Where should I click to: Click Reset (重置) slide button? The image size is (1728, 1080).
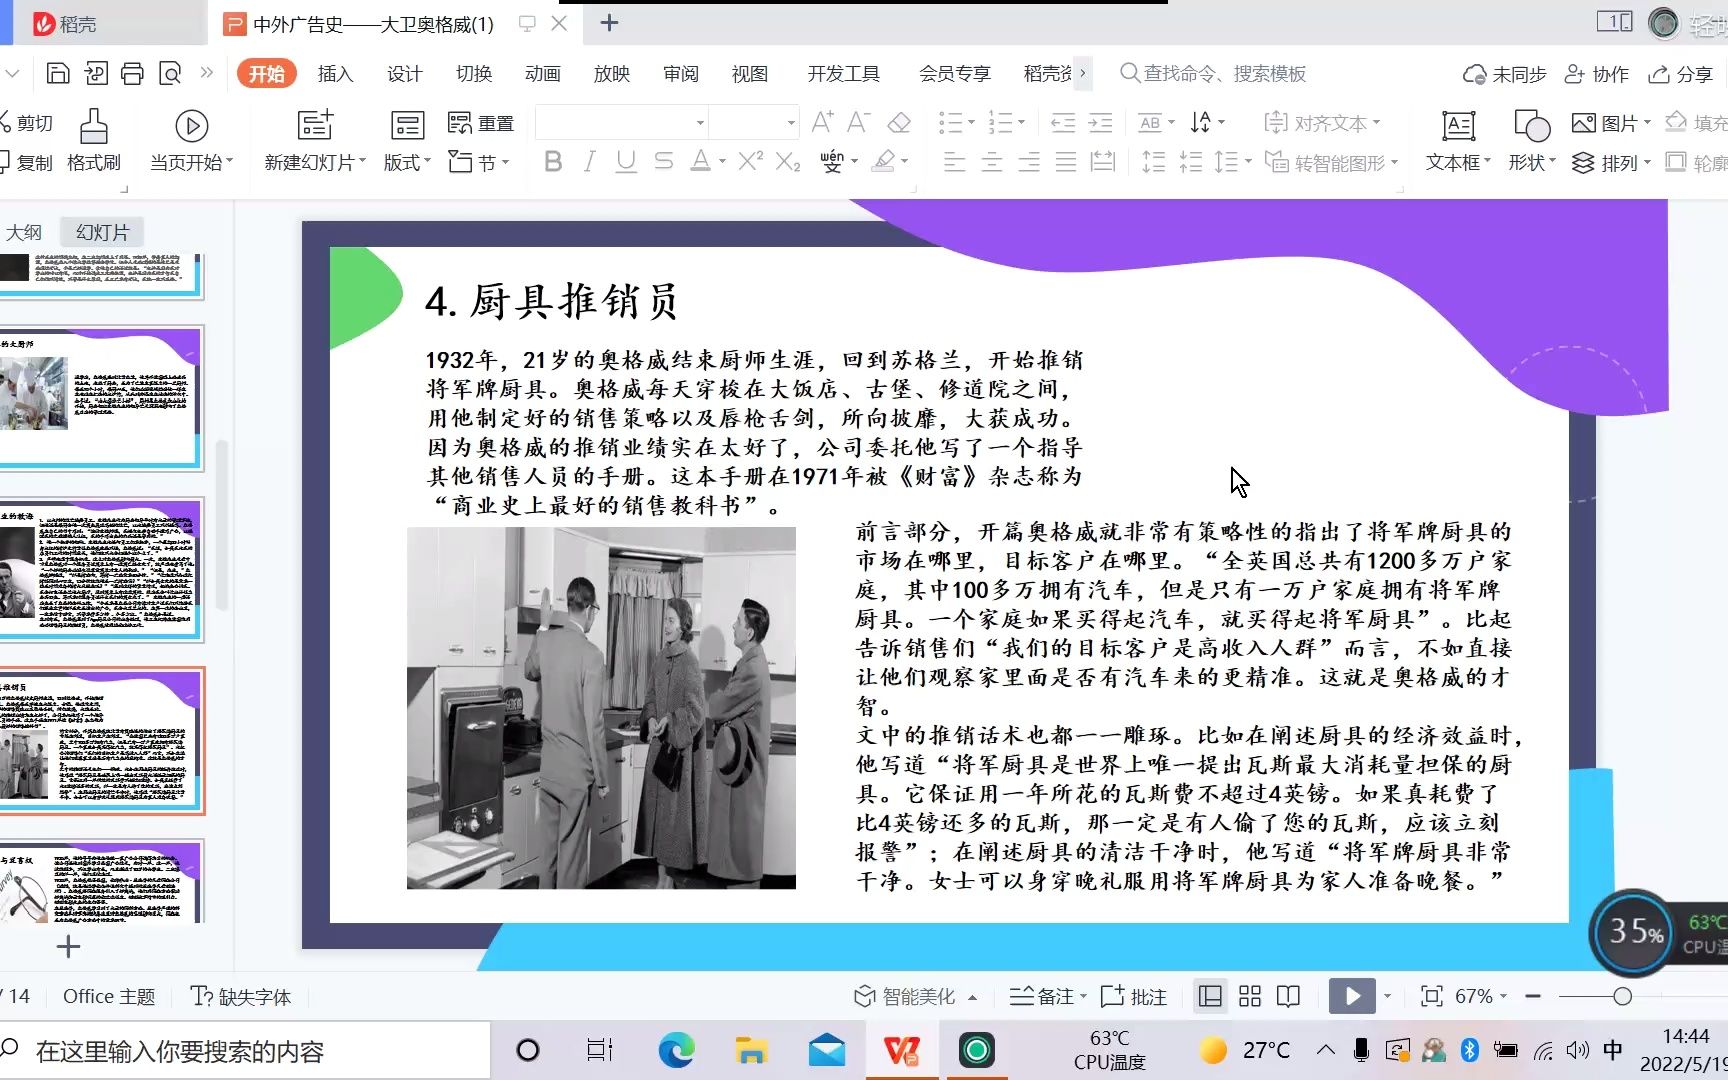point(481,123)
